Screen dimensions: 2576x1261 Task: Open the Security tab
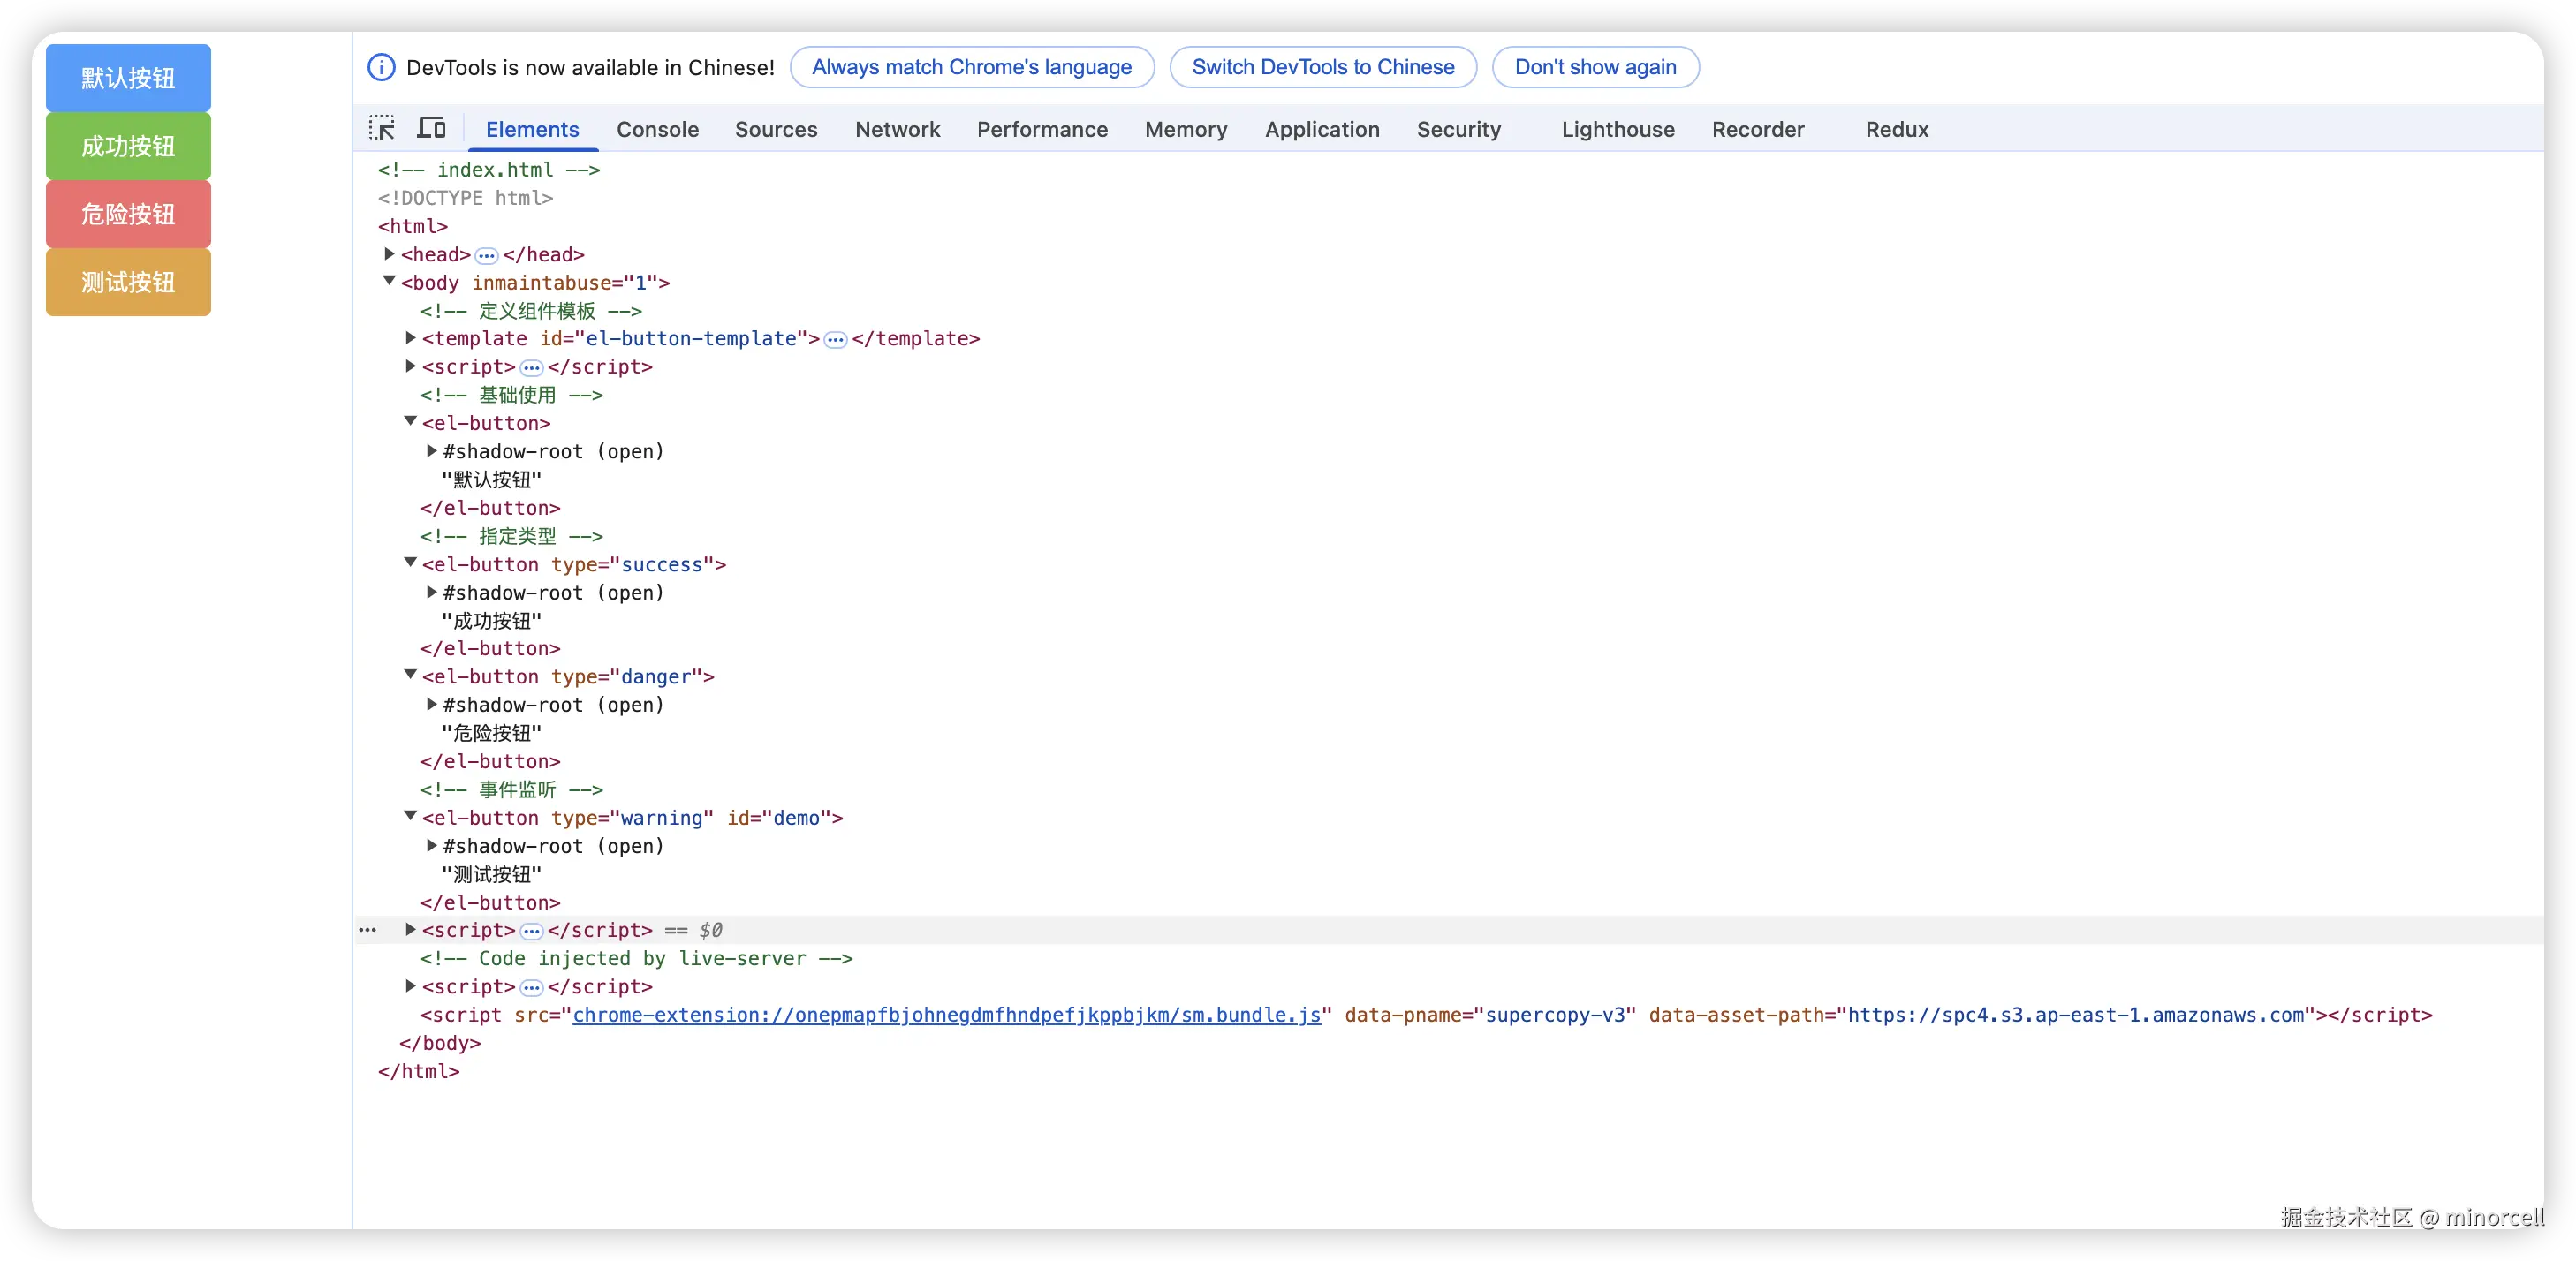tap(1458, 129)
